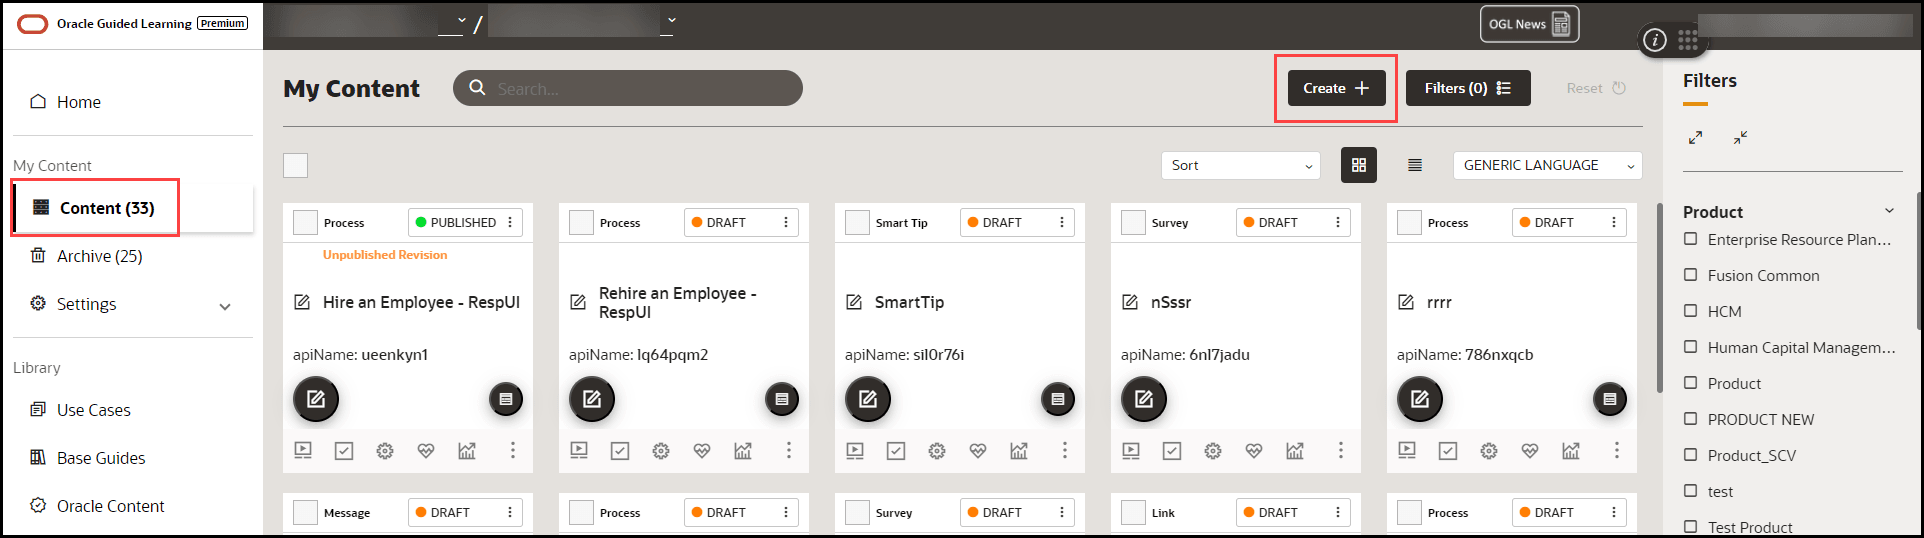Open editor for nSssr survey
1924x538 pixels.
(1144, 399)
